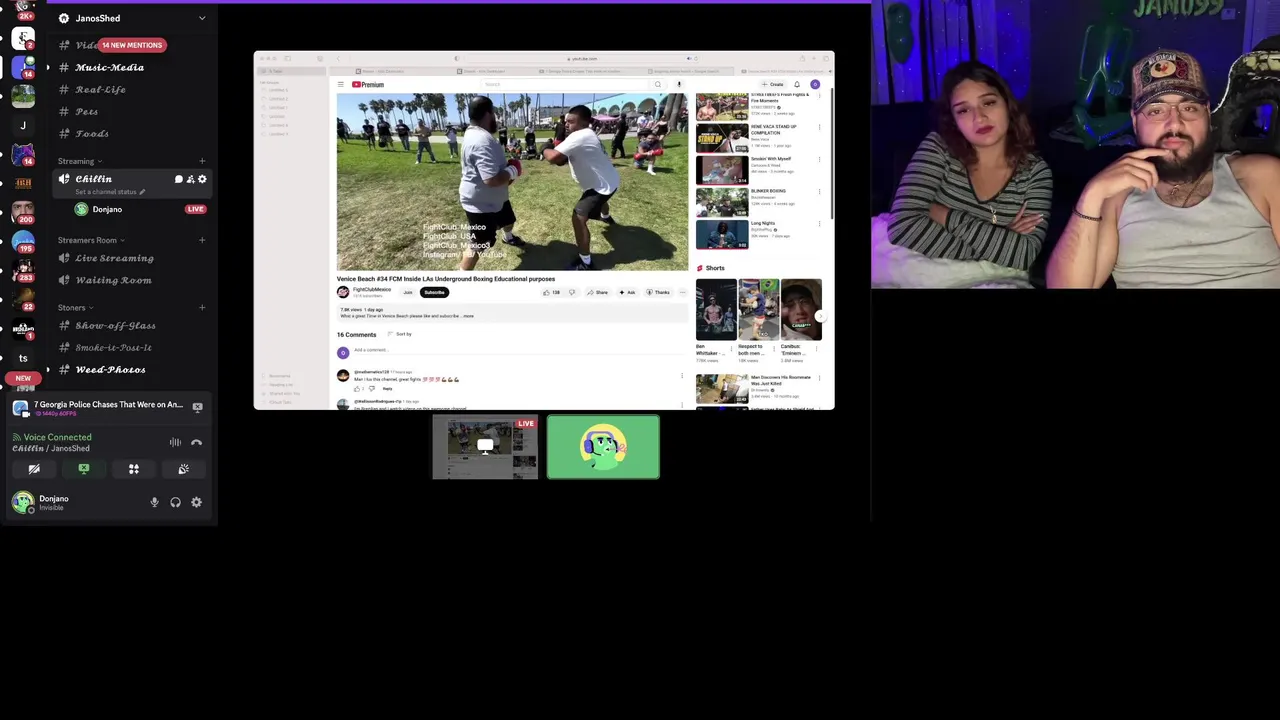
Task: Add a channel to Stoners category
Action: tap(202, 307)
